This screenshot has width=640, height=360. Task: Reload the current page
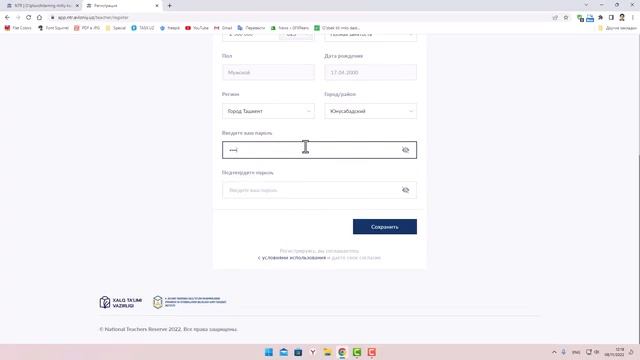pos(29,18)
